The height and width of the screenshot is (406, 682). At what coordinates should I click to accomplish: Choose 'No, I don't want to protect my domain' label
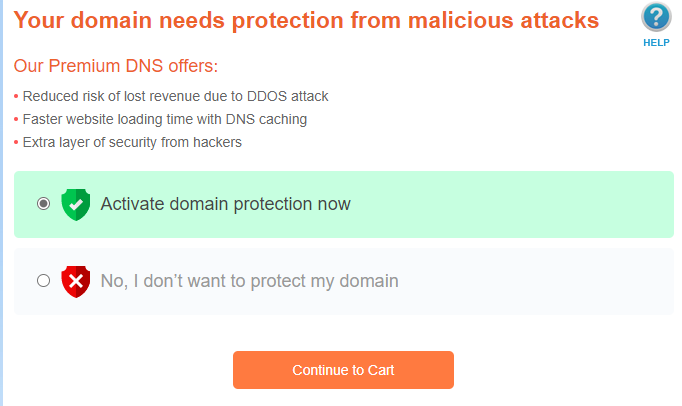coord(249,281)
